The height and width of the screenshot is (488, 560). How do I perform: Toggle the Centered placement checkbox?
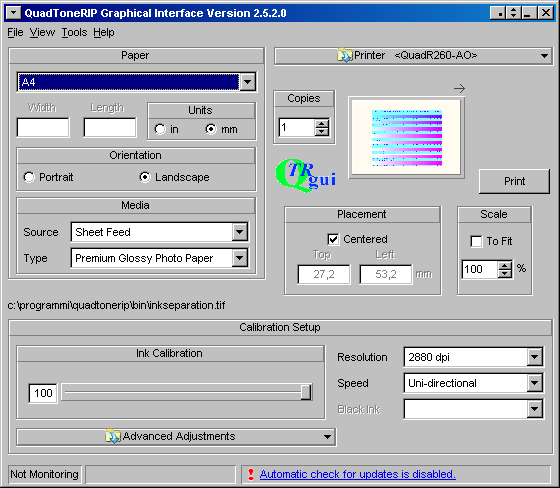click(x=333, y=239)
